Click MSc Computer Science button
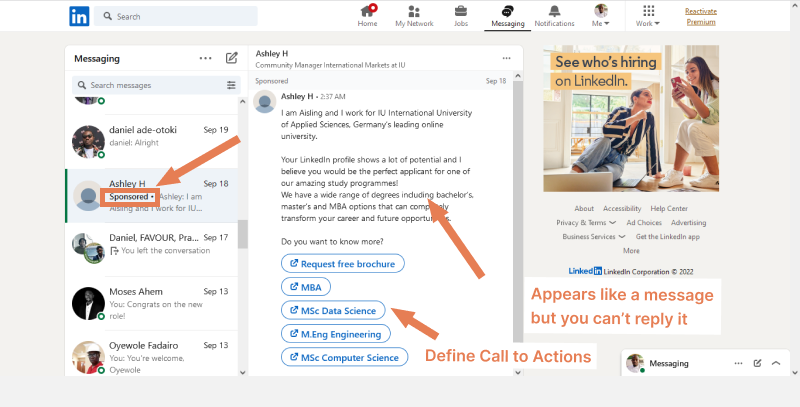This screenshot has width=800, height=407. tap(344, 357)
